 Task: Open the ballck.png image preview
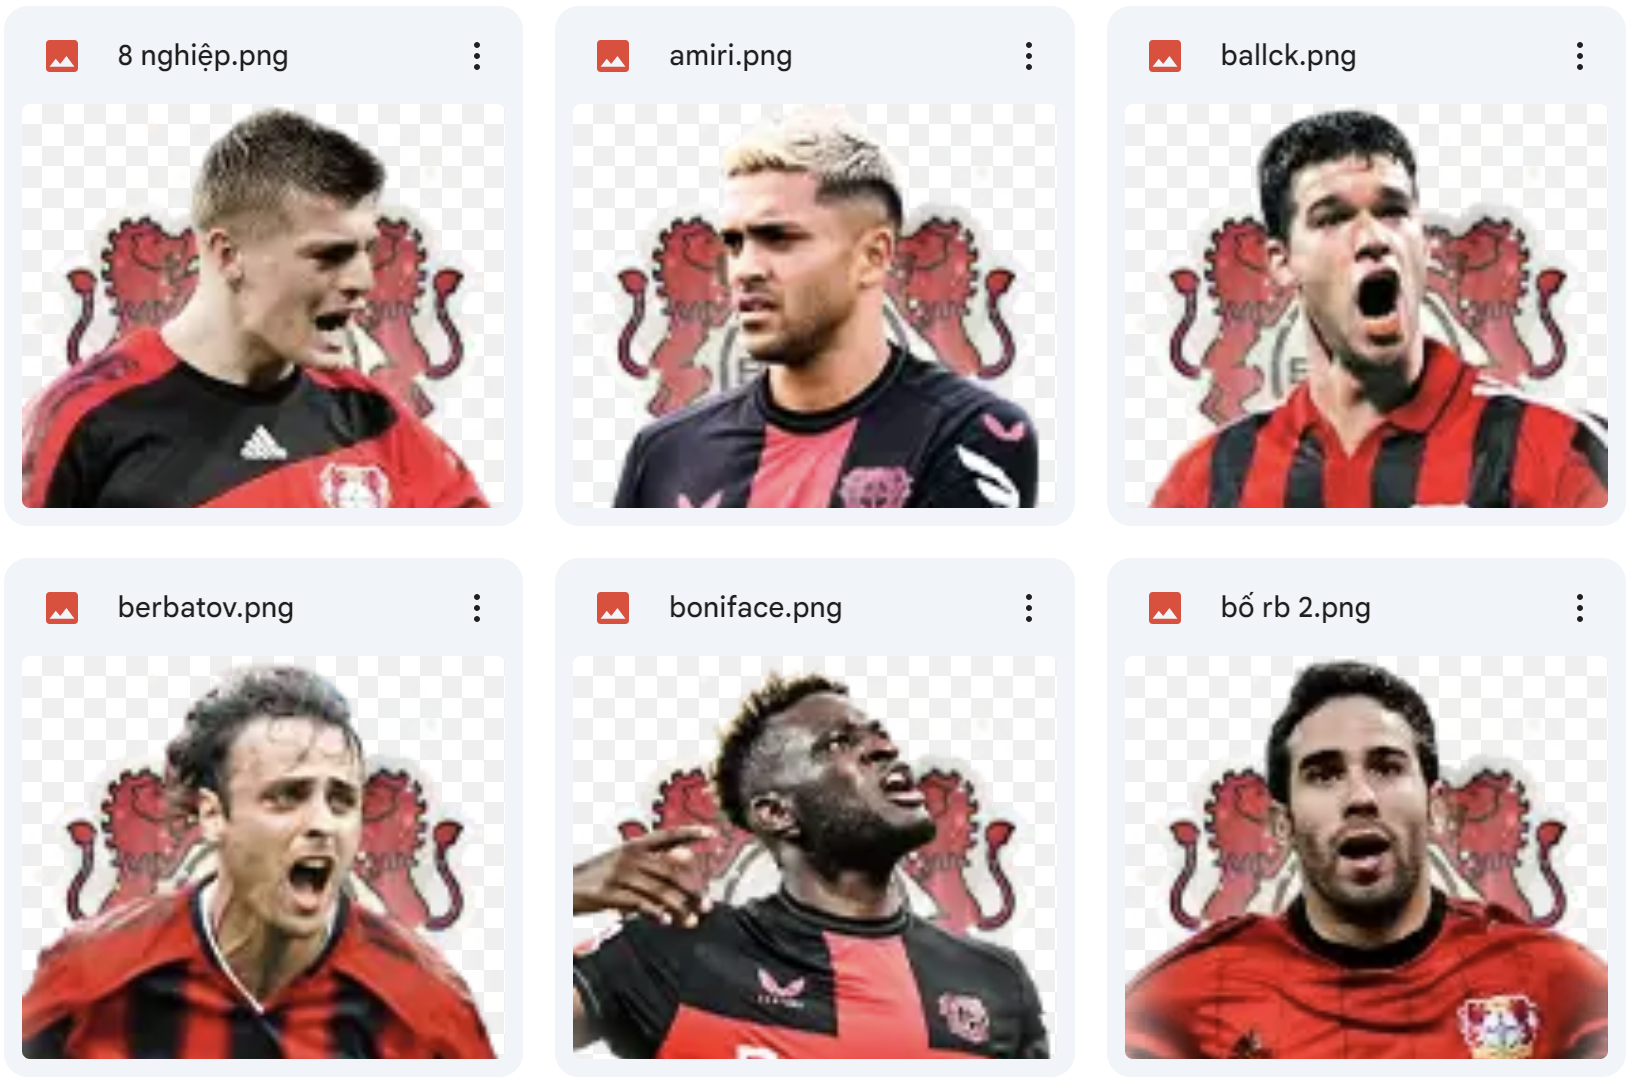point(1366,306)
